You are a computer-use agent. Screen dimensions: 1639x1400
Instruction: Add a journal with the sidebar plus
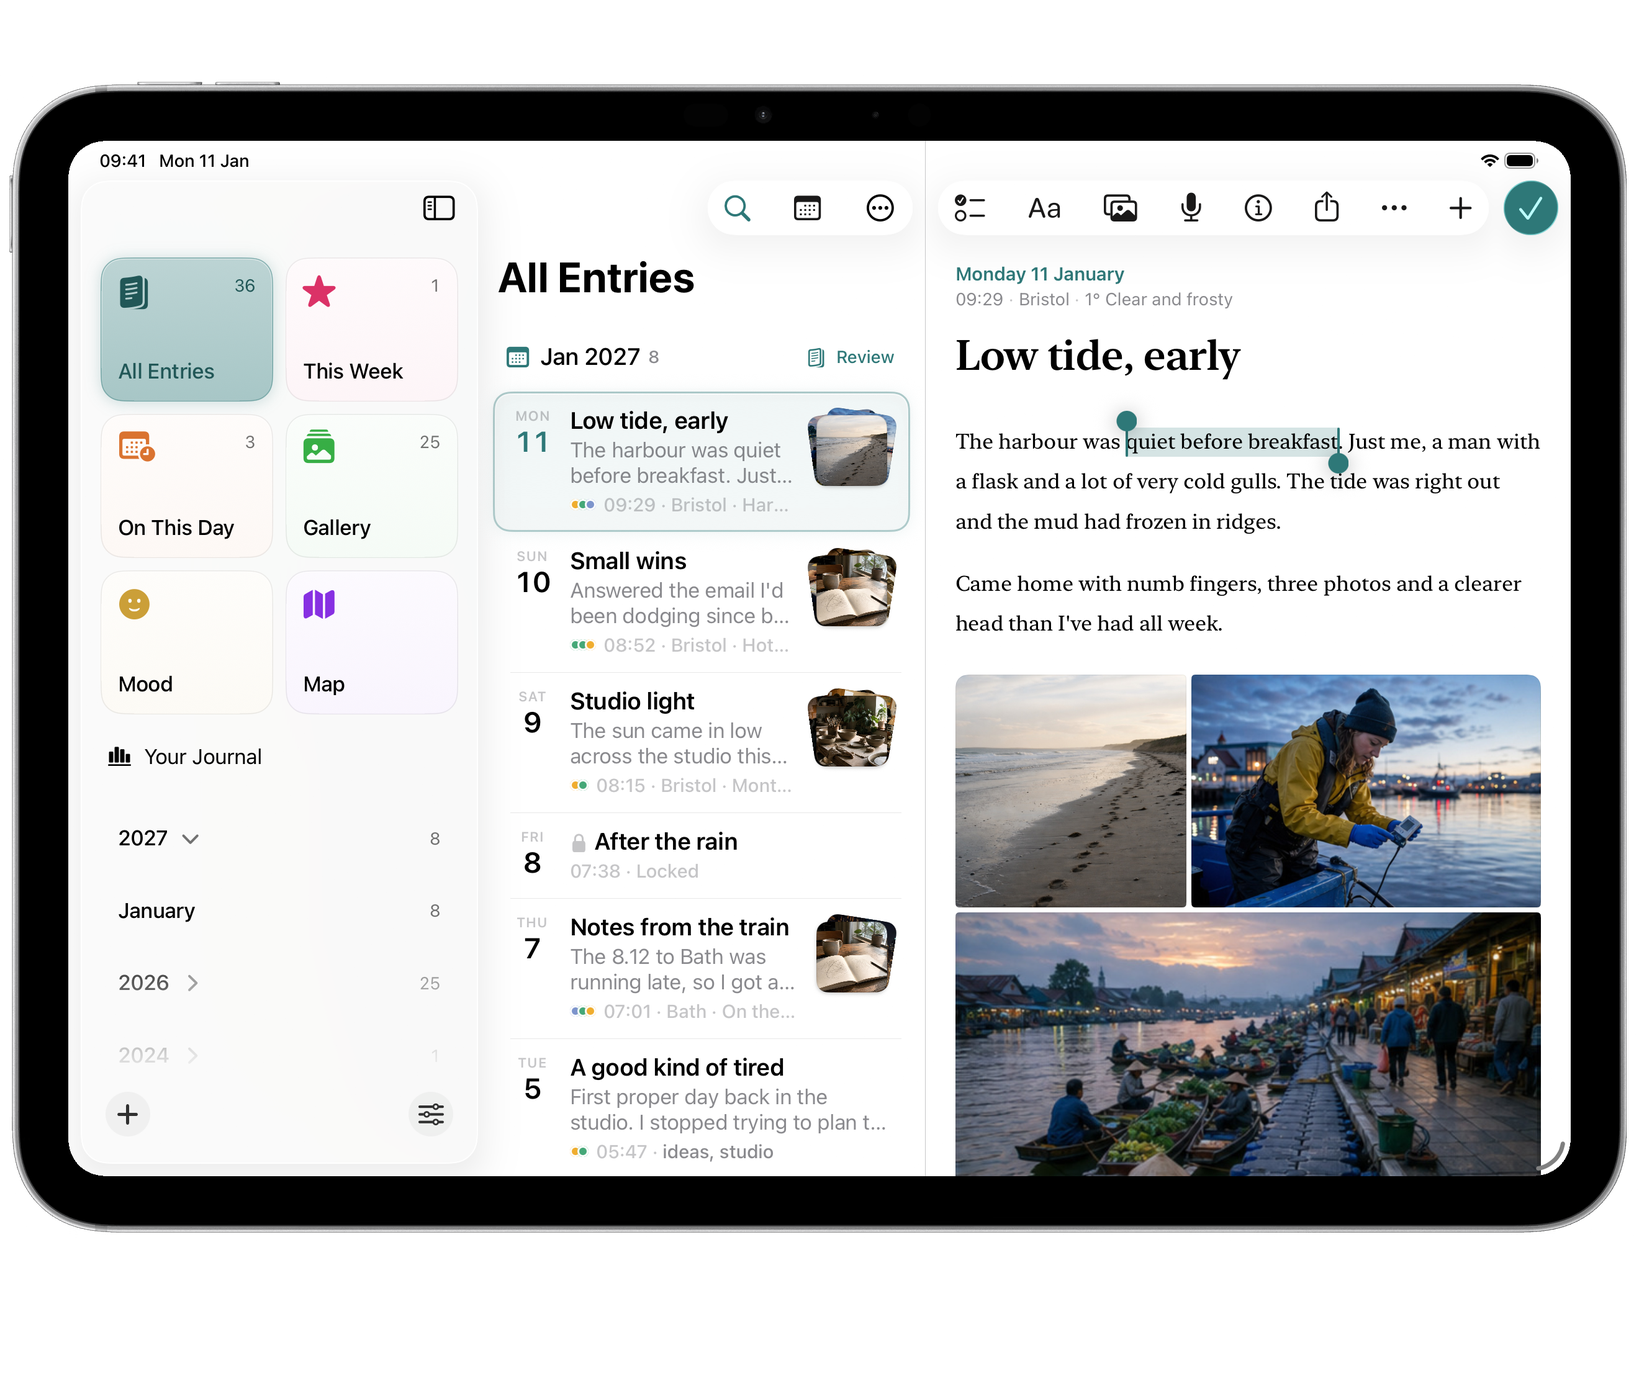(x=128, y=1114)
